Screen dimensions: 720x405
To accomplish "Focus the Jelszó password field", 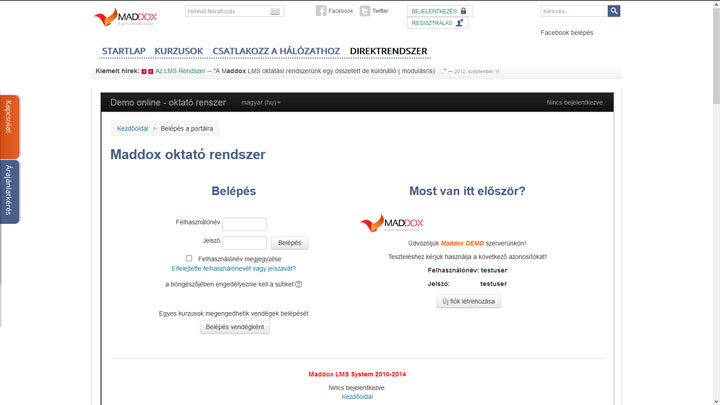I will coord(244,242).
